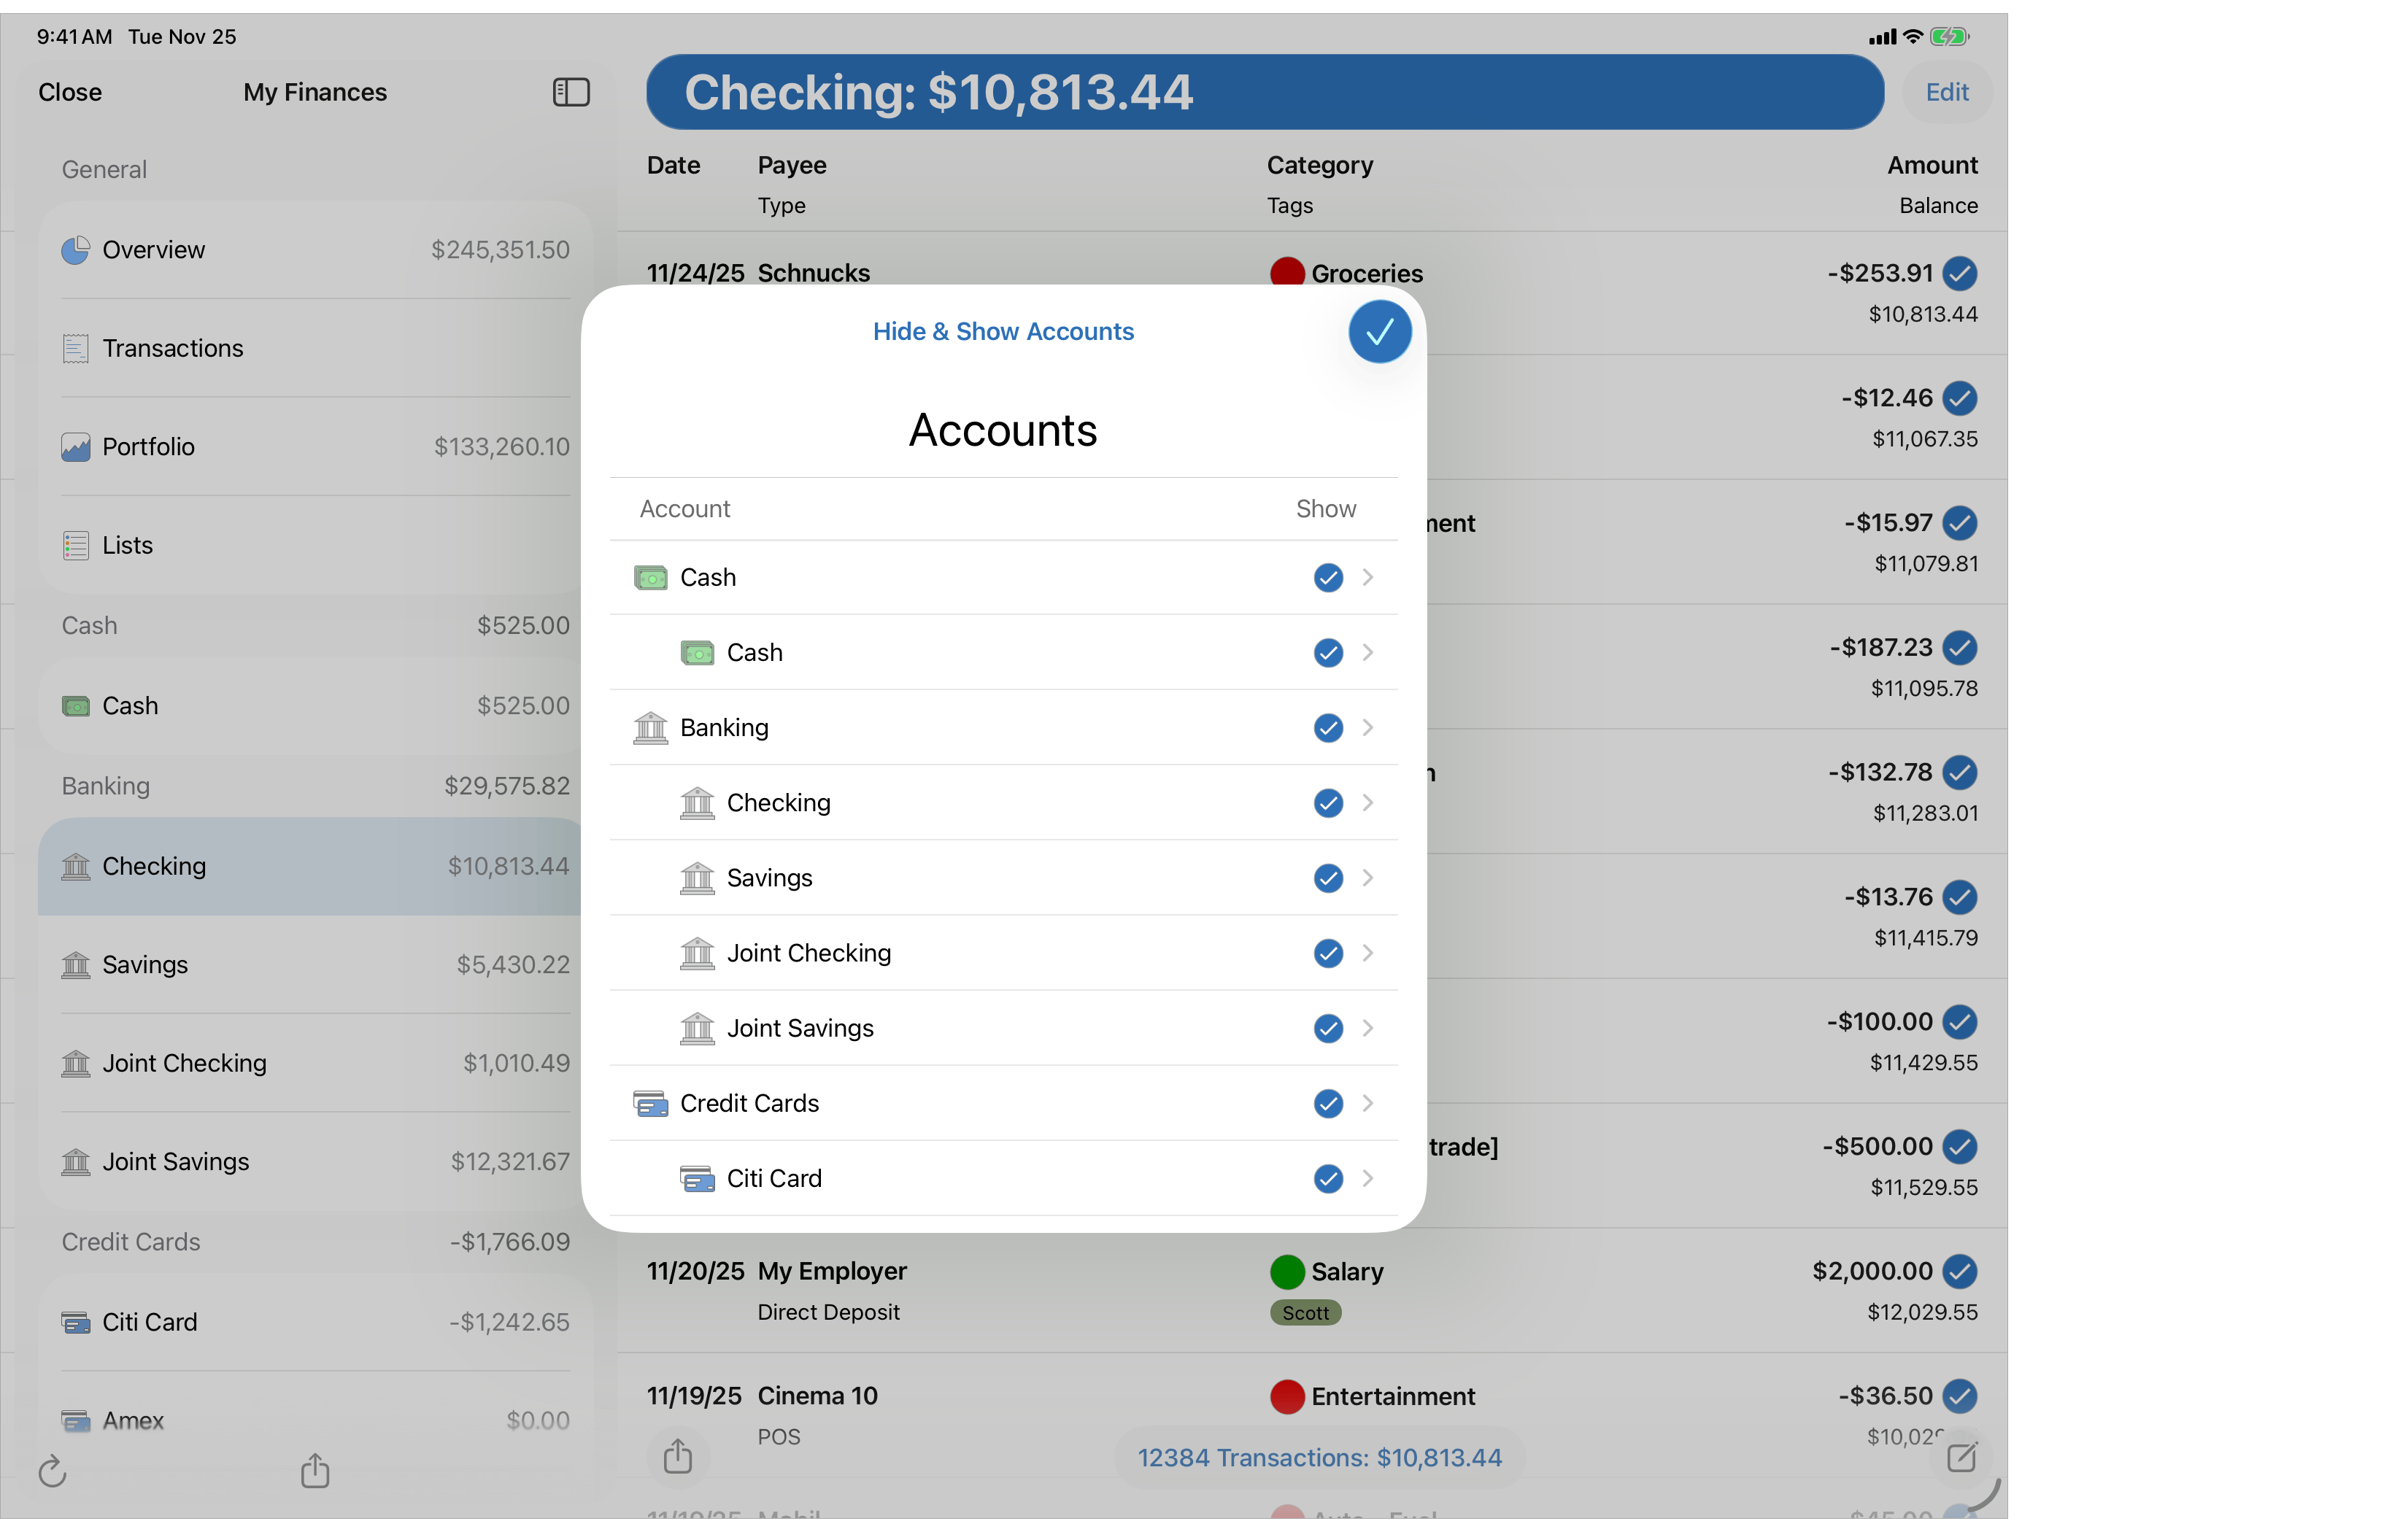Tap Close at the top left
The image size is (2408, 1532).
(70, 92)
